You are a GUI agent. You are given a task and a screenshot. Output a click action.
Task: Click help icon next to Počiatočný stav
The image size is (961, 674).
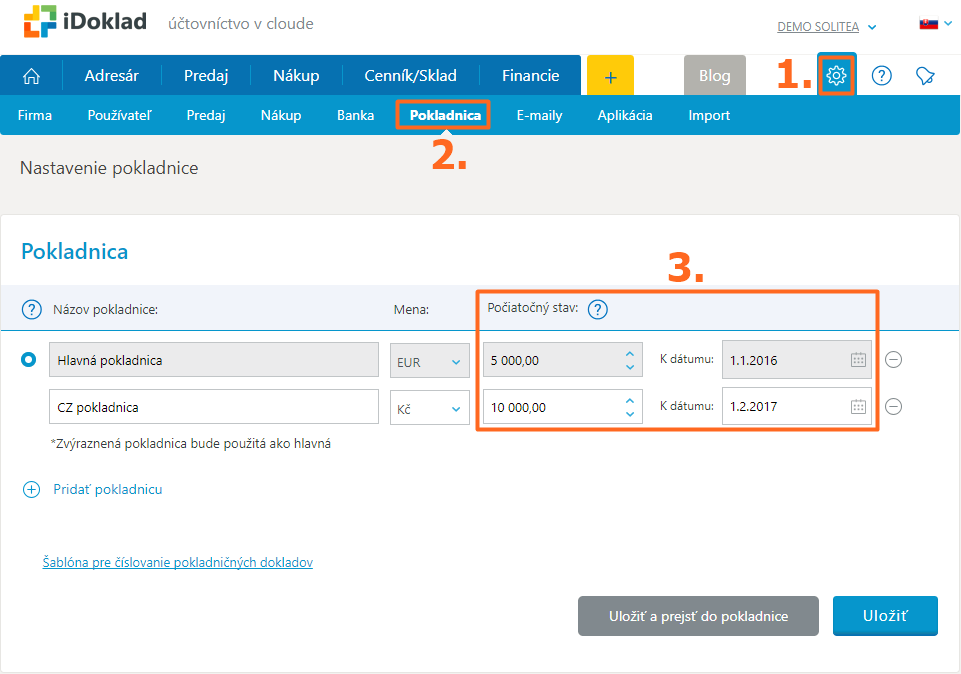click(598, 309)
